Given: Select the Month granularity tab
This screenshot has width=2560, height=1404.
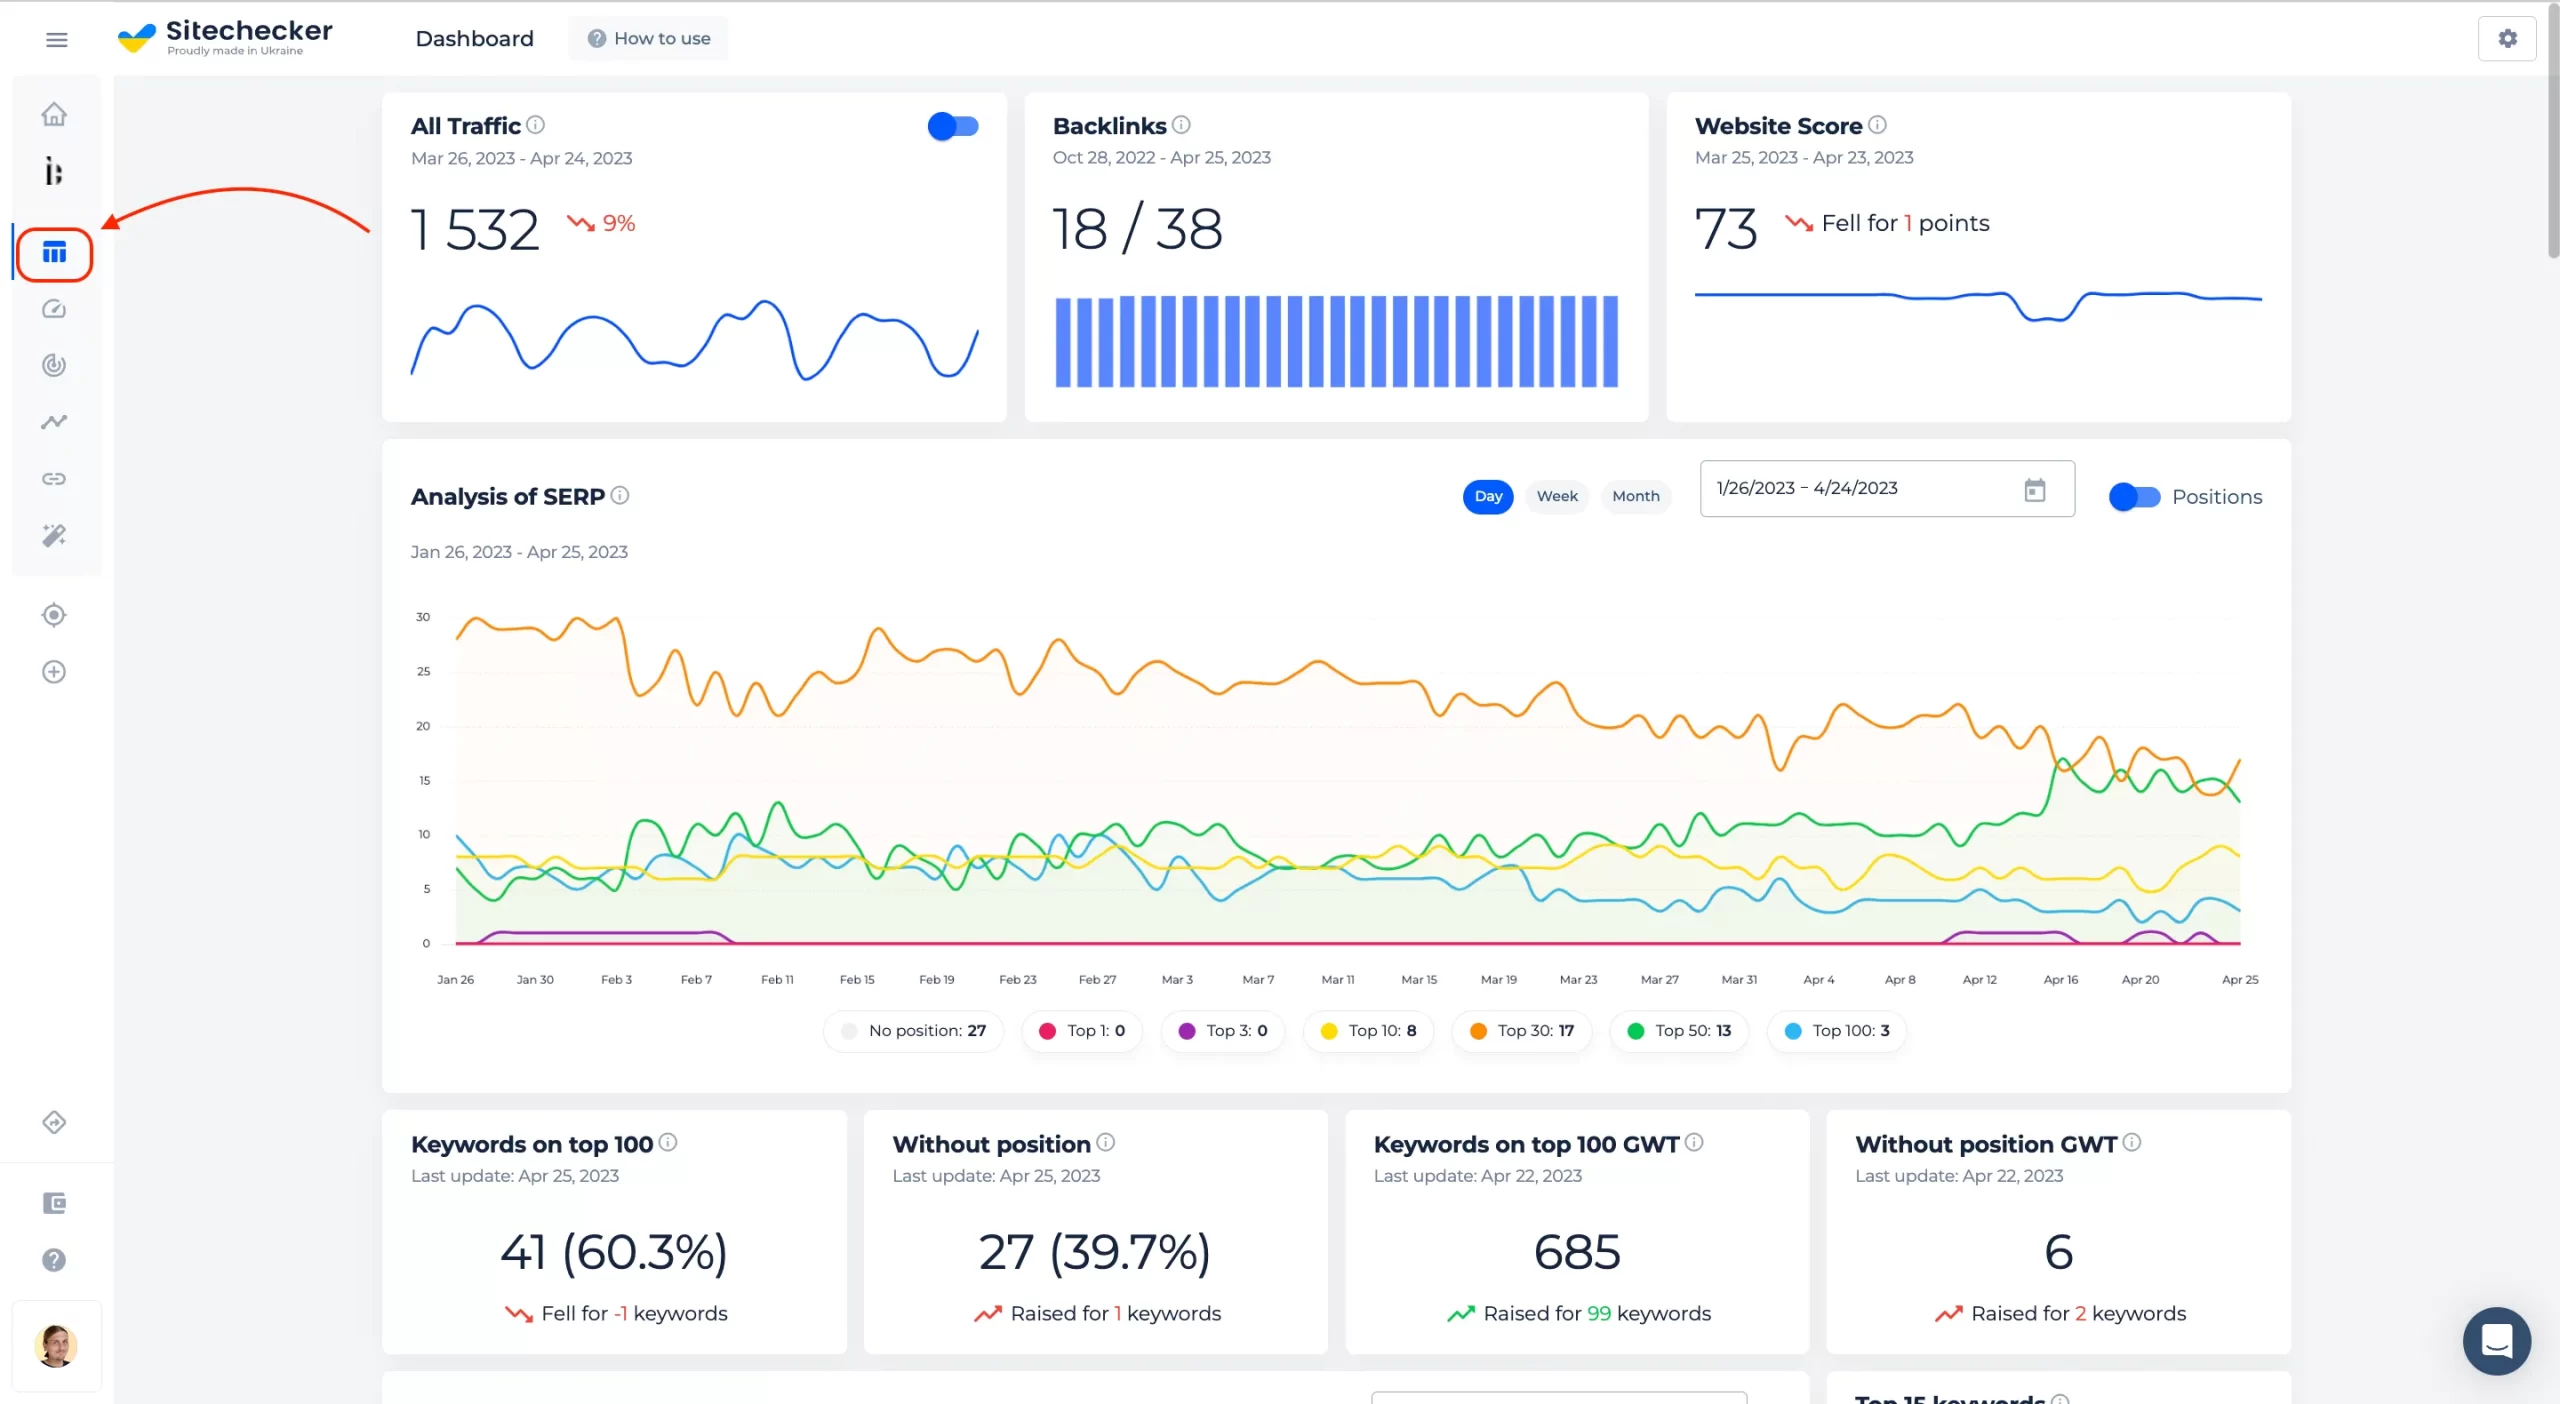Looking at the screenshot, I should [x=1635, y=496].
